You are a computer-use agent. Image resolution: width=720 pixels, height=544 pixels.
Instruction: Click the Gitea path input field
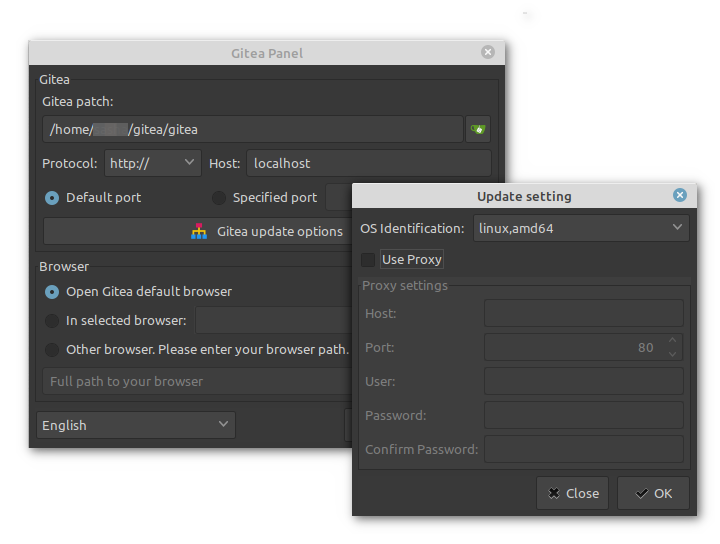[x=253, y=129]
